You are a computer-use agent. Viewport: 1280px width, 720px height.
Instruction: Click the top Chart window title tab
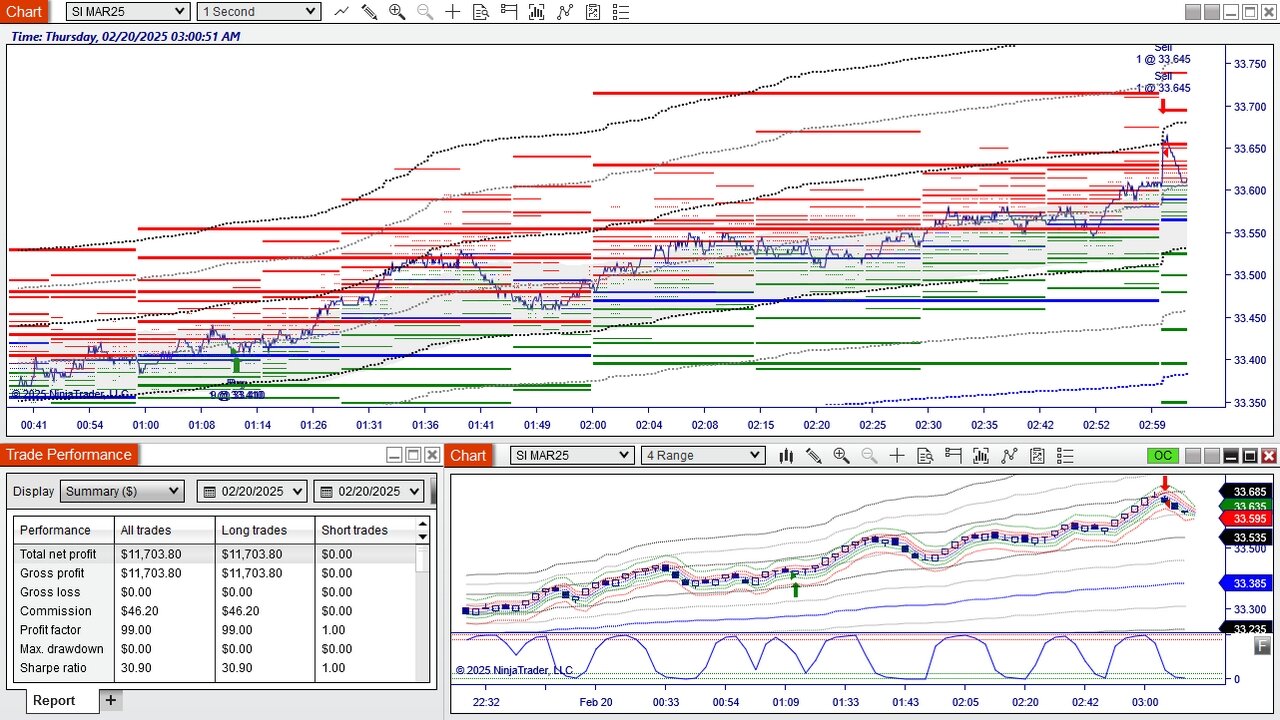click(x=24, y=12)
